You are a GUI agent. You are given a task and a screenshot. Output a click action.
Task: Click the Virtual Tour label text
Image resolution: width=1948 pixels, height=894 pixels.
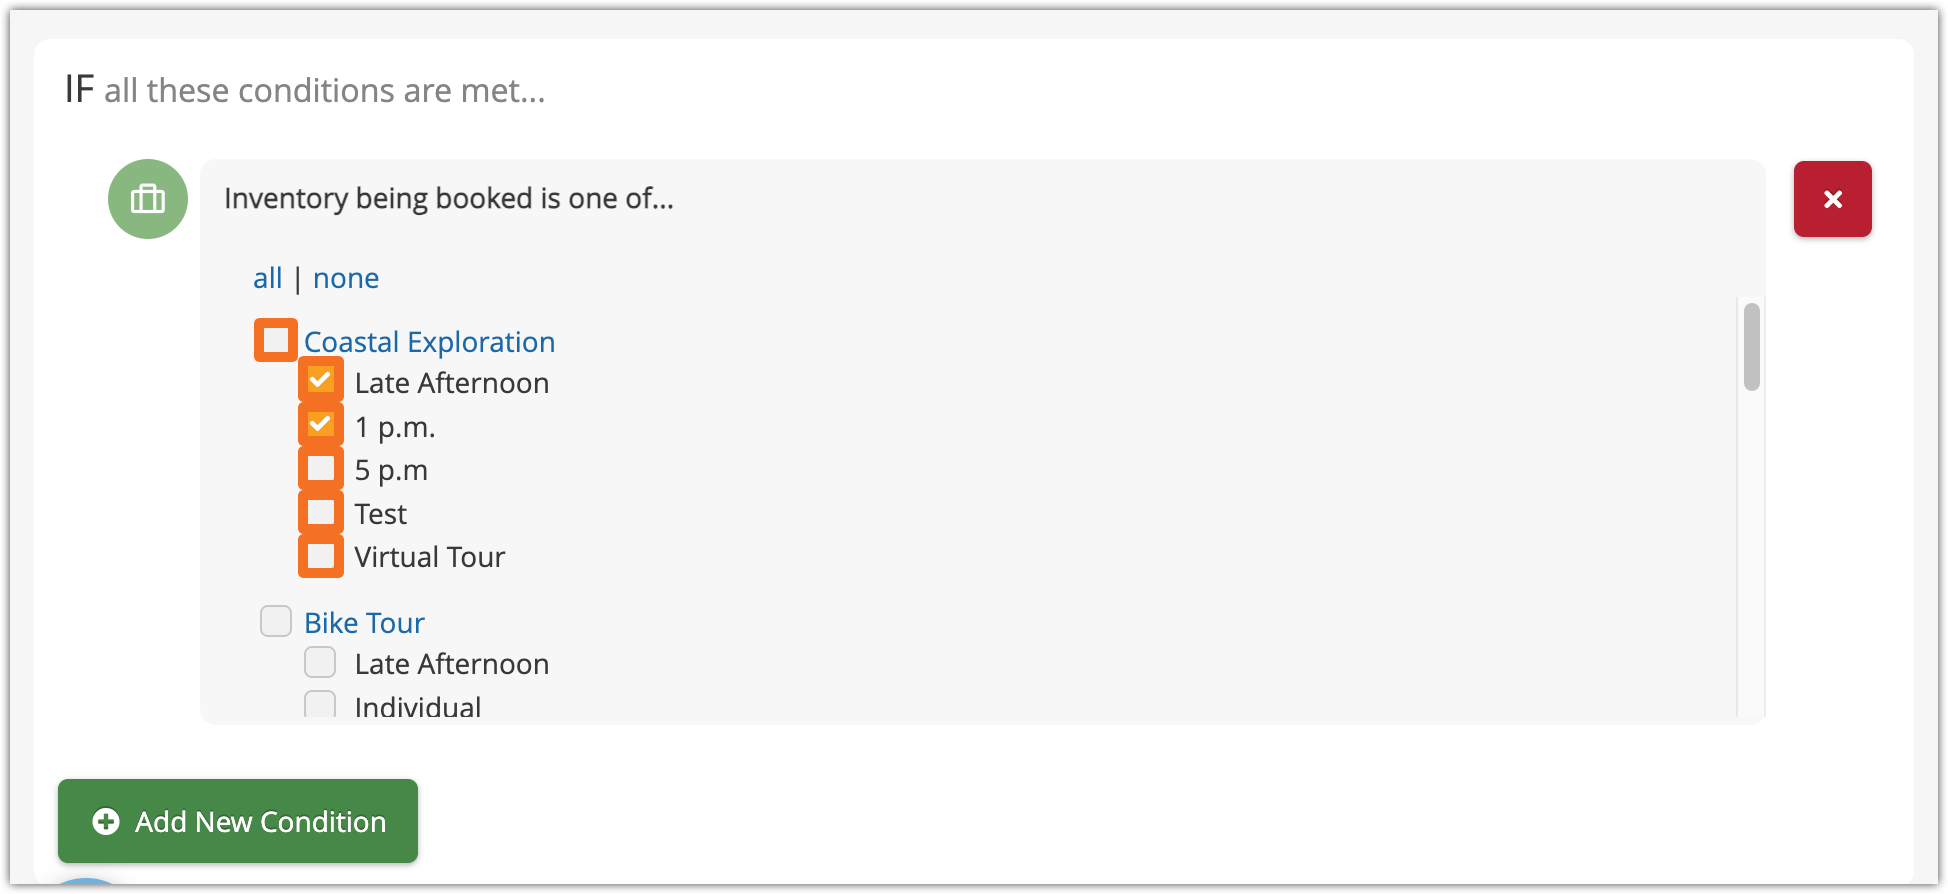click(x=430, y=557)
